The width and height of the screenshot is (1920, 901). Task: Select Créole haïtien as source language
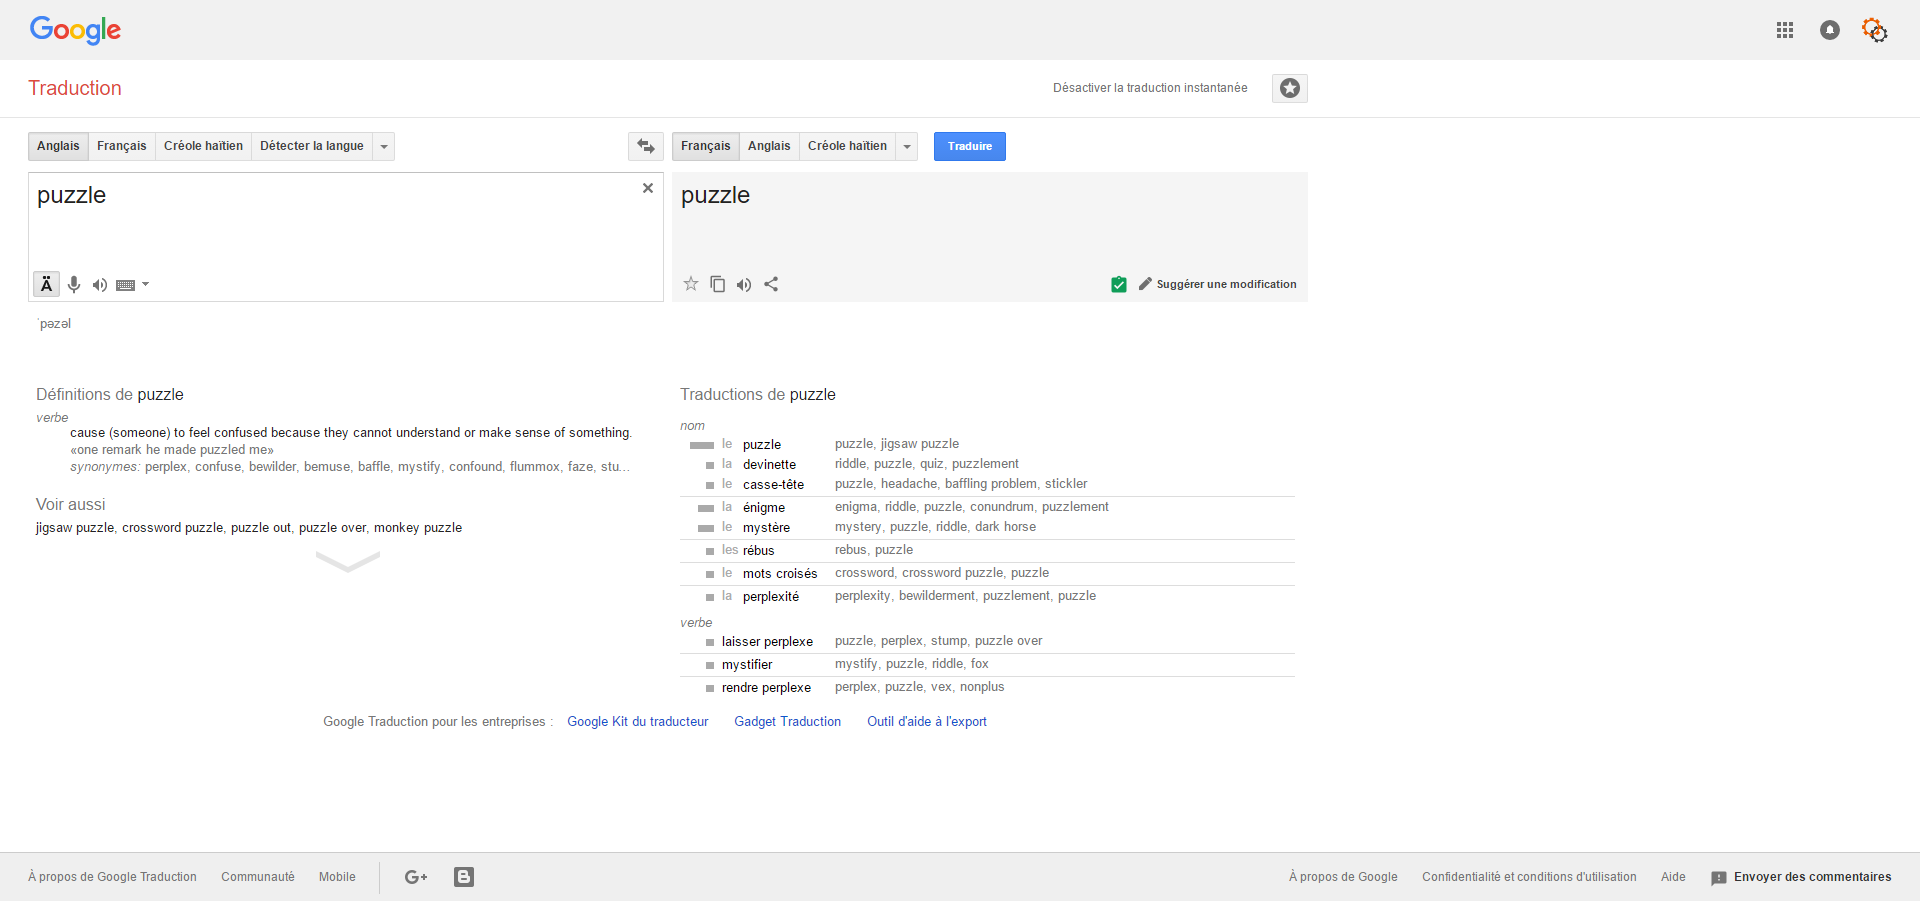click(x=203, y=146)
